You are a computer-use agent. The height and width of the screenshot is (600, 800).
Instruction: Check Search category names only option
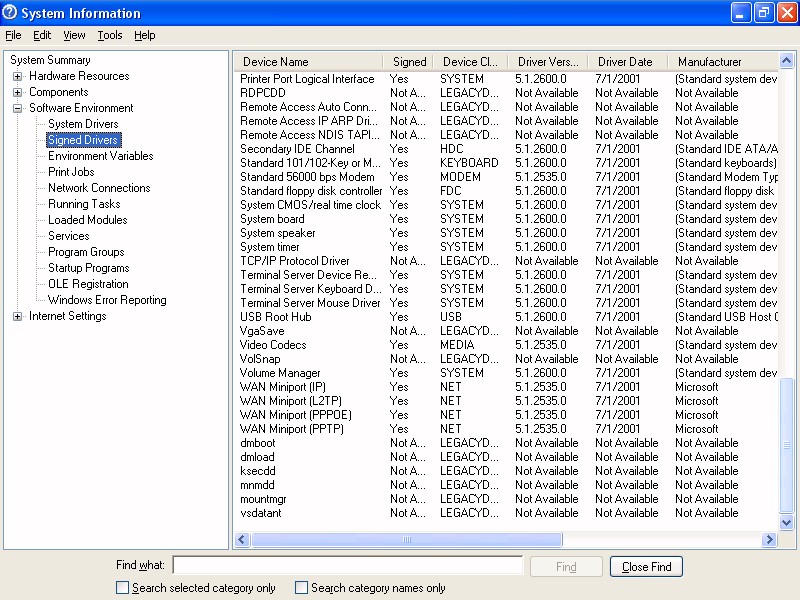point(302,588)
